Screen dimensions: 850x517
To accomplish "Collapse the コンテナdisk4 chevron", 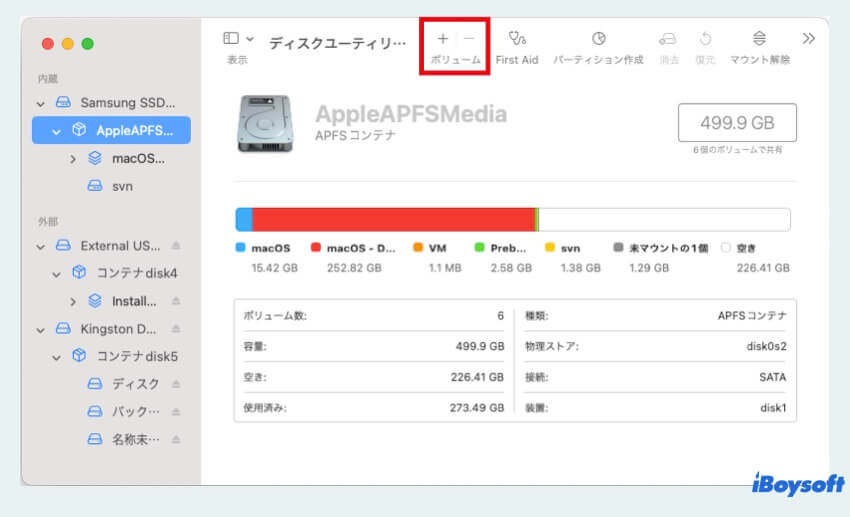I will tap(56, 274).
